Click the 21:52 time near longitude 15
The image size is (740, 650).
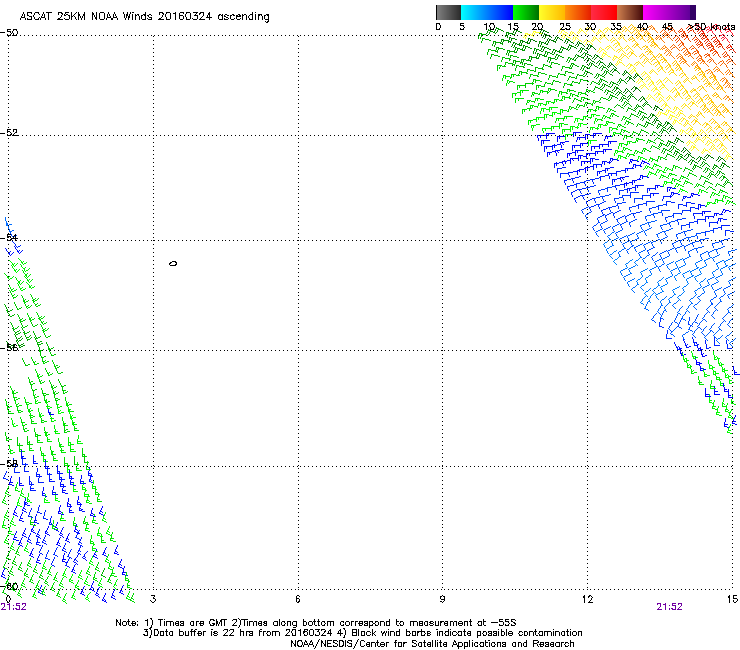tap(669, 607)
